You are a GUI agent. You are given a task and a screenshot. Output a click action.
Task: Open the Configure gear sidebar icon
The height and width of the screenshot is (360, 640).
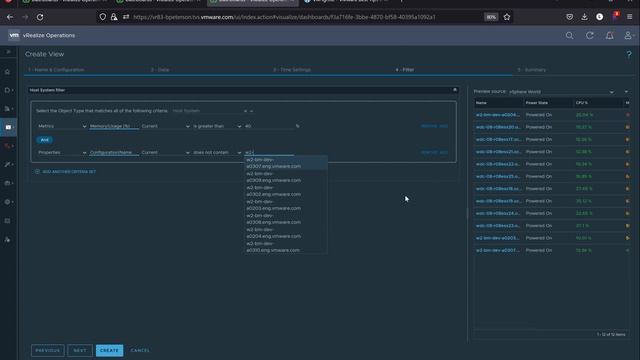7,202
